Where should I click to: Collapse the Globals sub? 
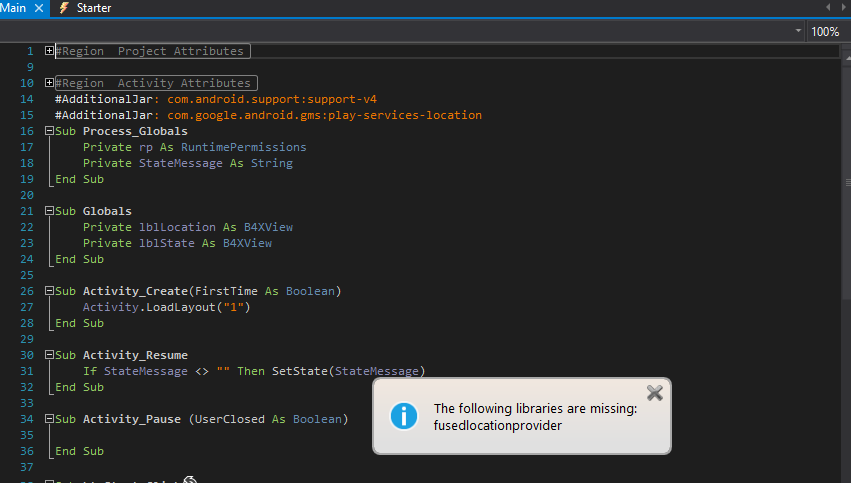pos(50,211)
